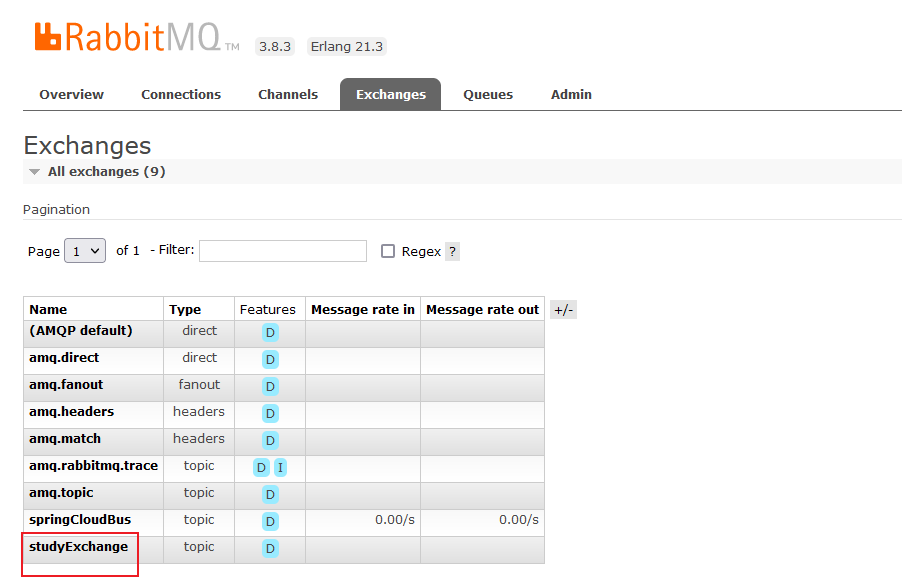Open the springCloudBus exchange
902x582 pixels.
pos(80,520)
